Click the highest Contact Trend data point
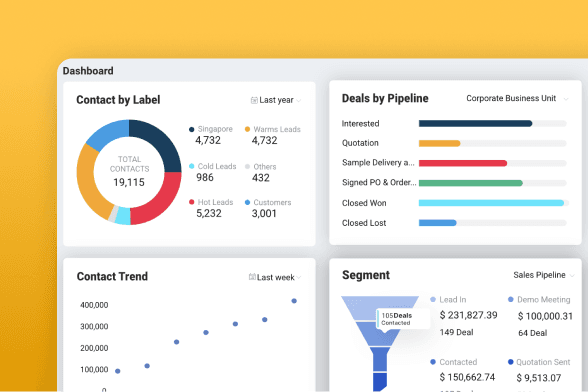 (x=294, y=301)
